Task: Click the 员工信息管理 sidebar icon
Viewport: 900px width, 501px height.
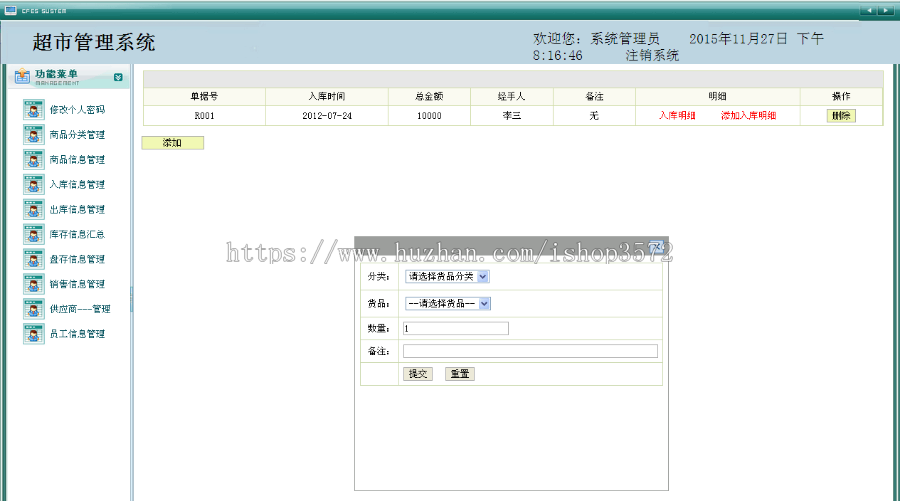Action: [x=33, y=334]
